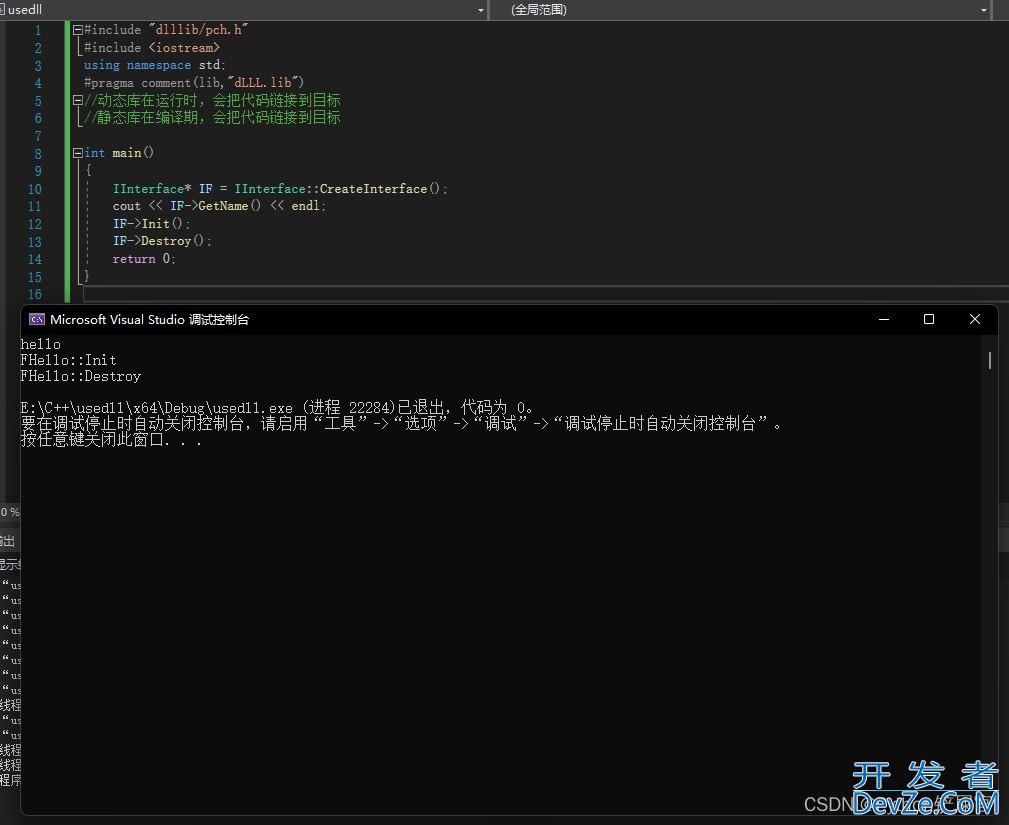Click the console line starting '要在调试停止时自动关闭控制台'

[401, 424]
